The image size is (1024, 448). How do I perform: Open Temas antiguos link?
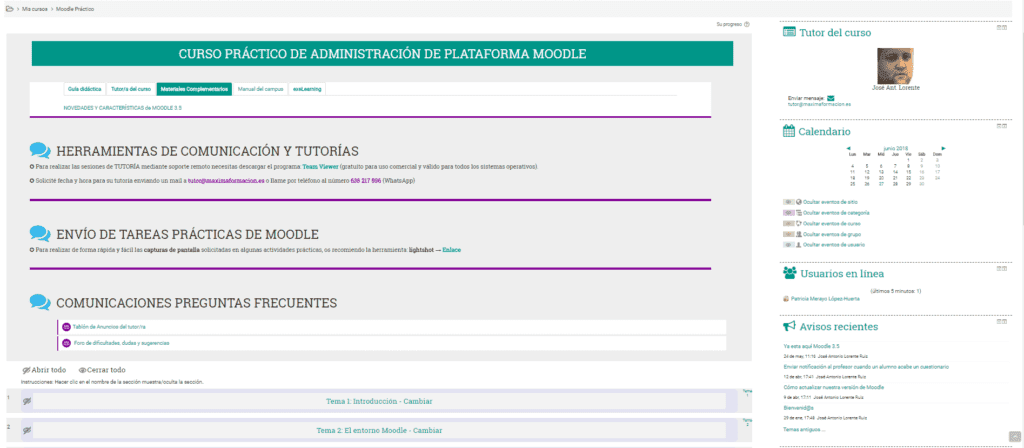[x=805, y=429]
